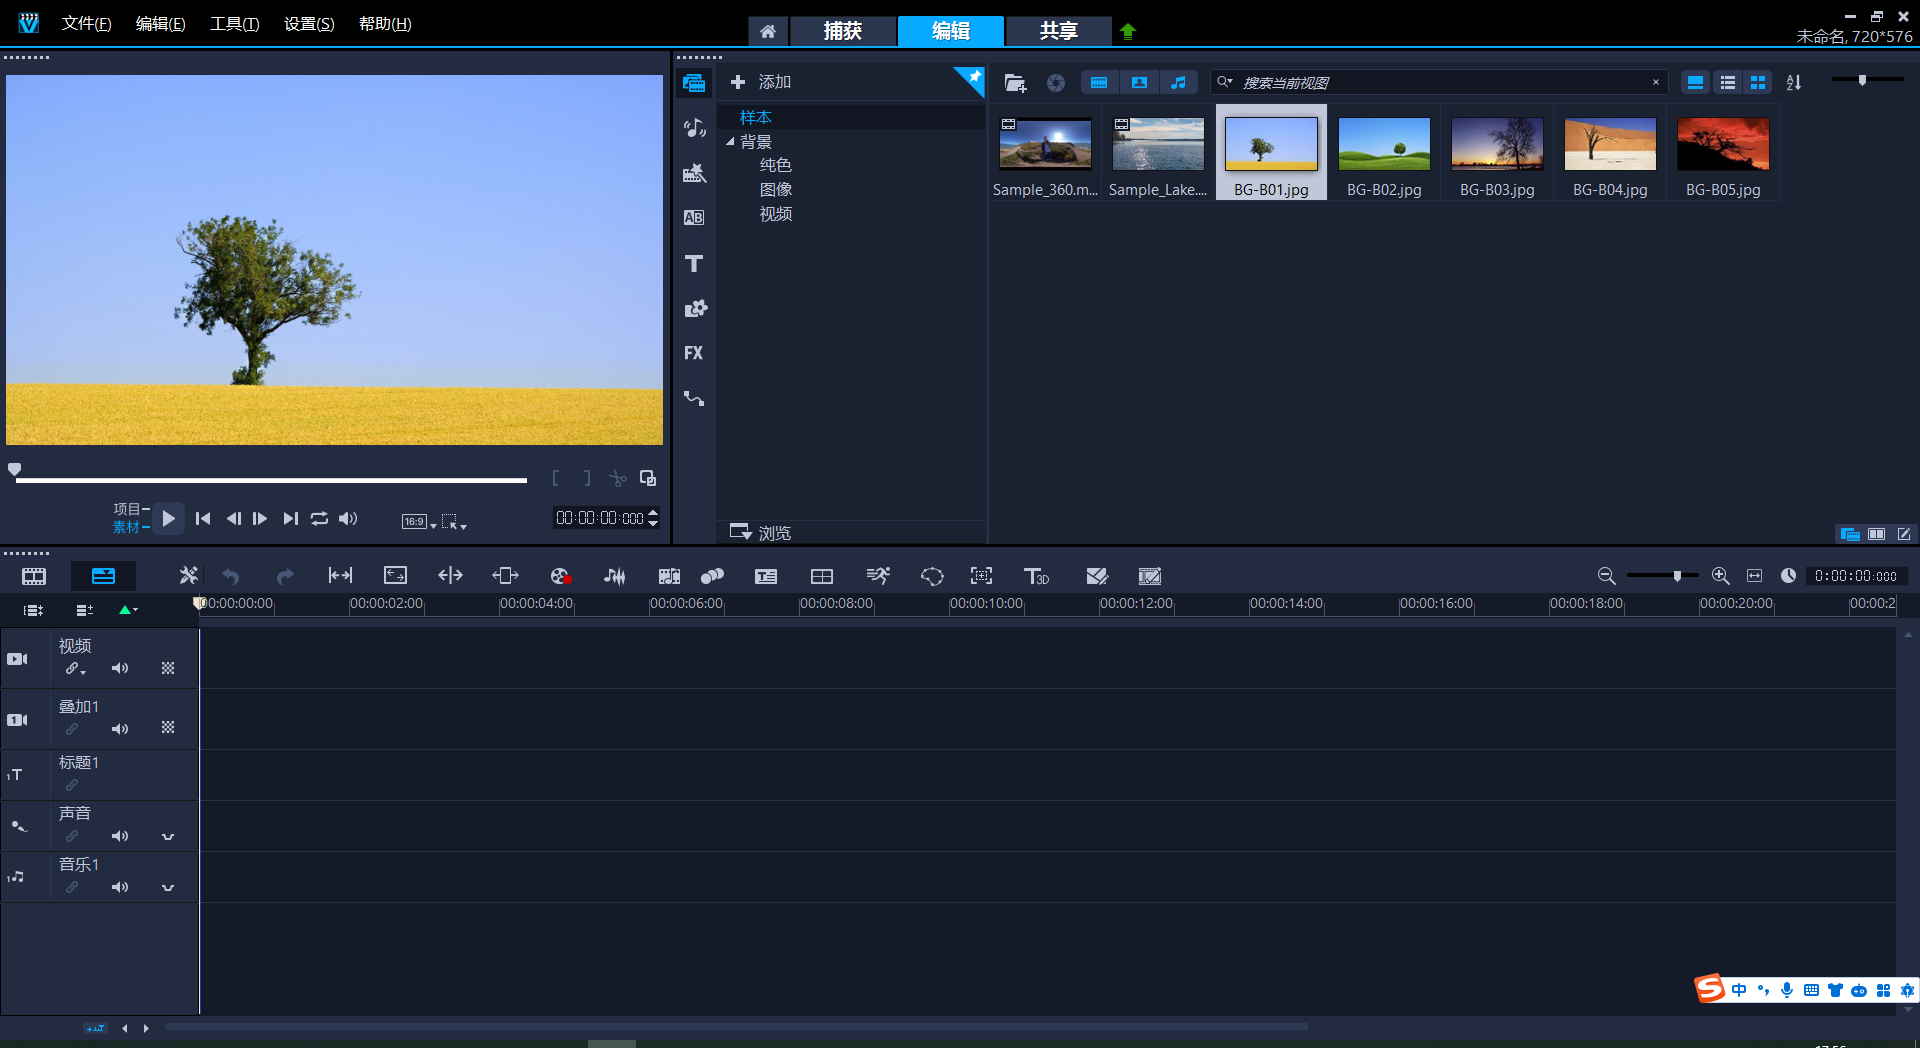The image size is (1920, 1048).
Task: Open the resize/crop mode dropdown in preview
Action: click(454, 521)
